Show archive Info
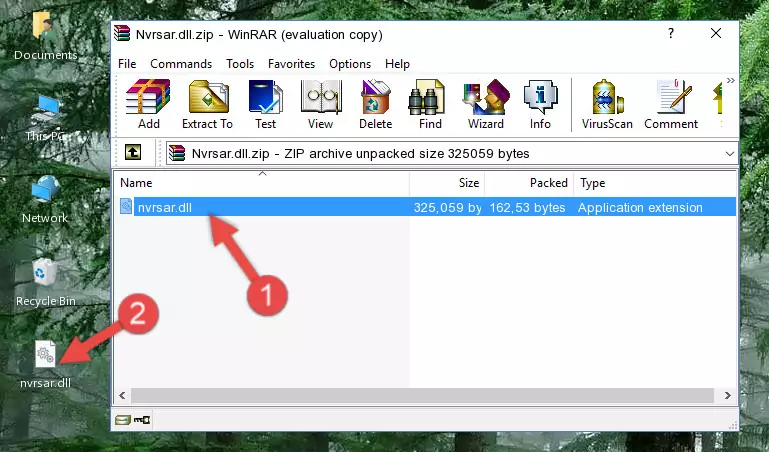Screen dimensions: 769x452 [540, 104]
